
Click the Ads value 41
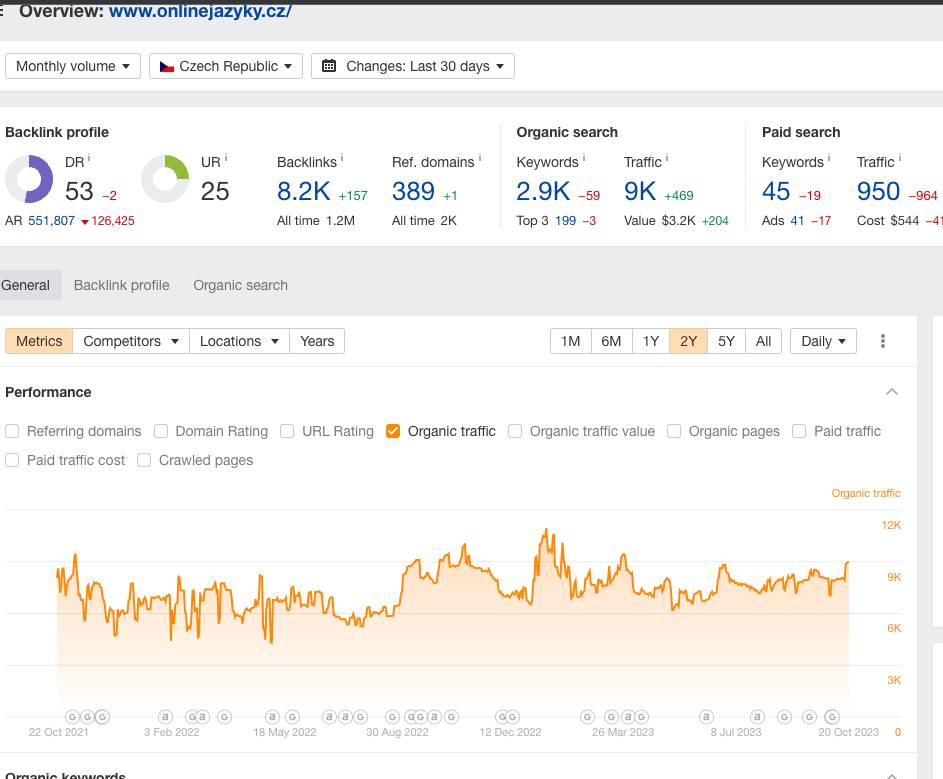coord(797,221)
